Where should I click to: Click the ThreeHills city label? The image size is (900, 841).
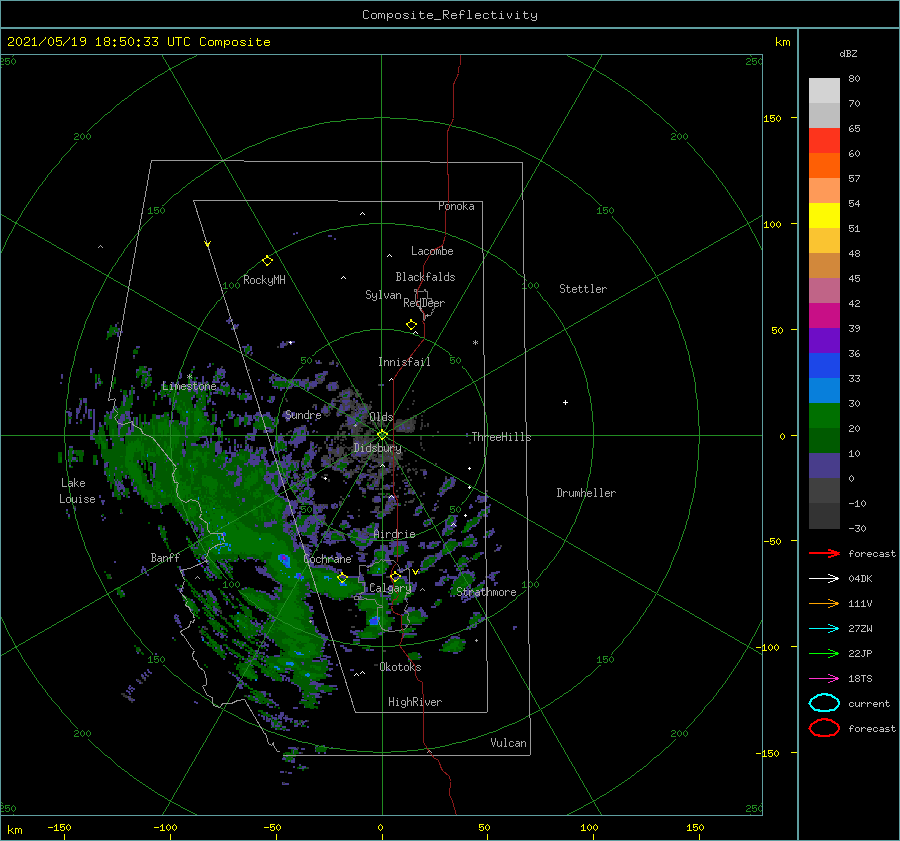[502, 437]
